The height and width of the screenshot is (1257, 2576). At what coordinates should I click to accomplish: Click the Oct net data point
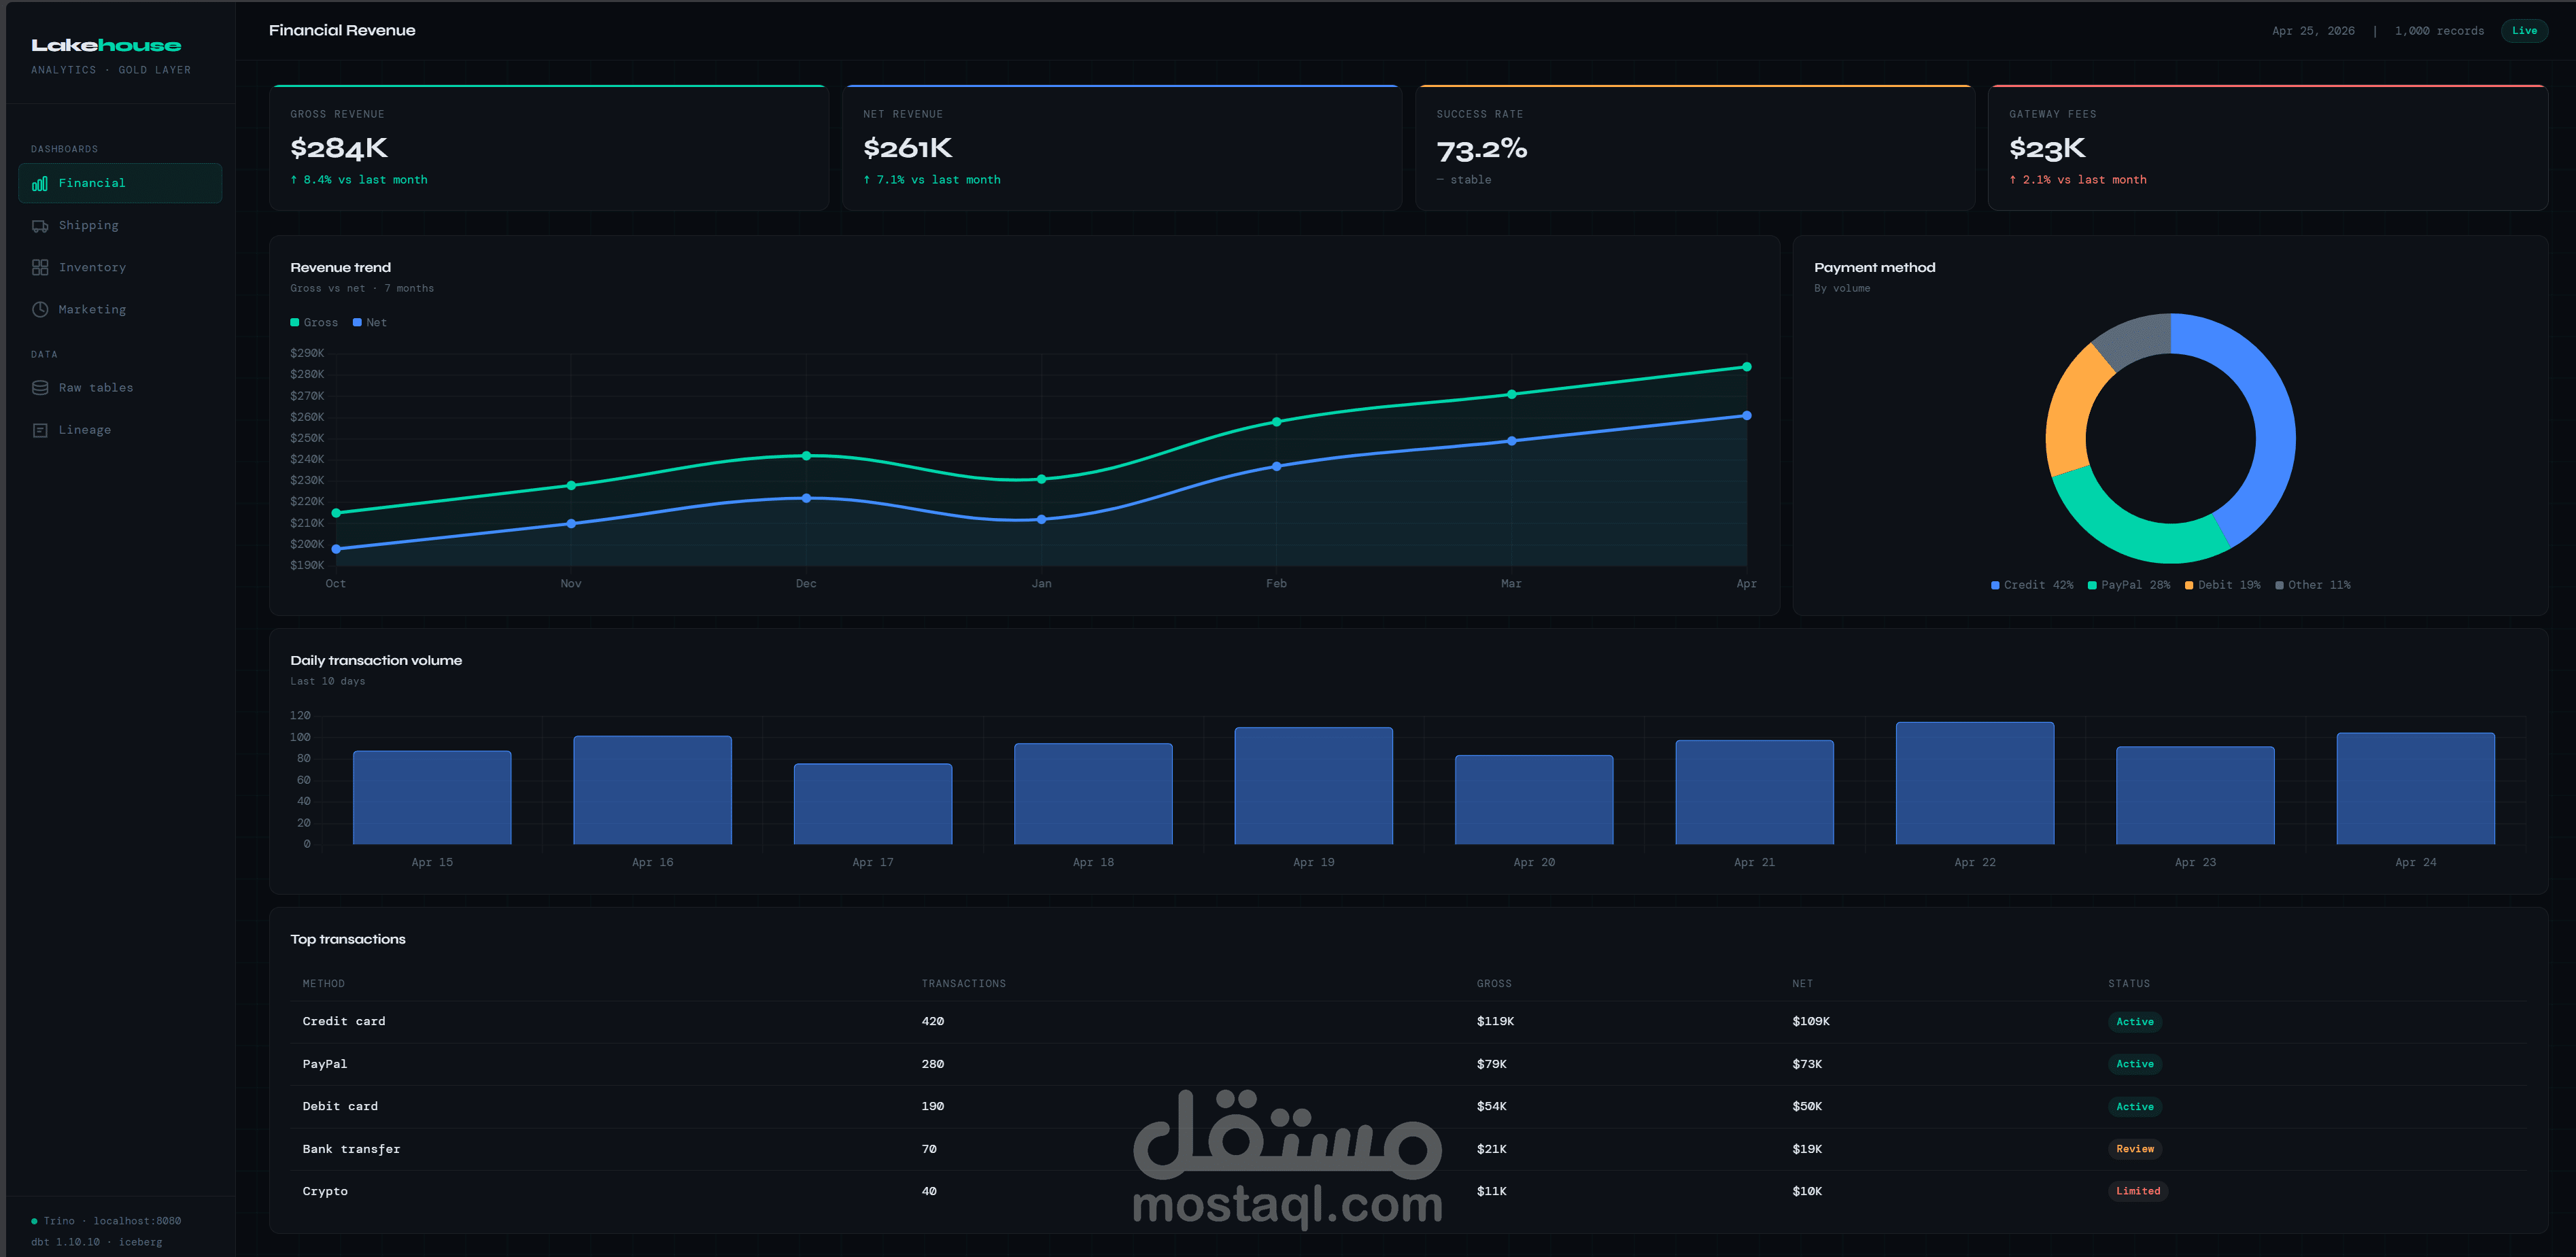pos(336,549)
